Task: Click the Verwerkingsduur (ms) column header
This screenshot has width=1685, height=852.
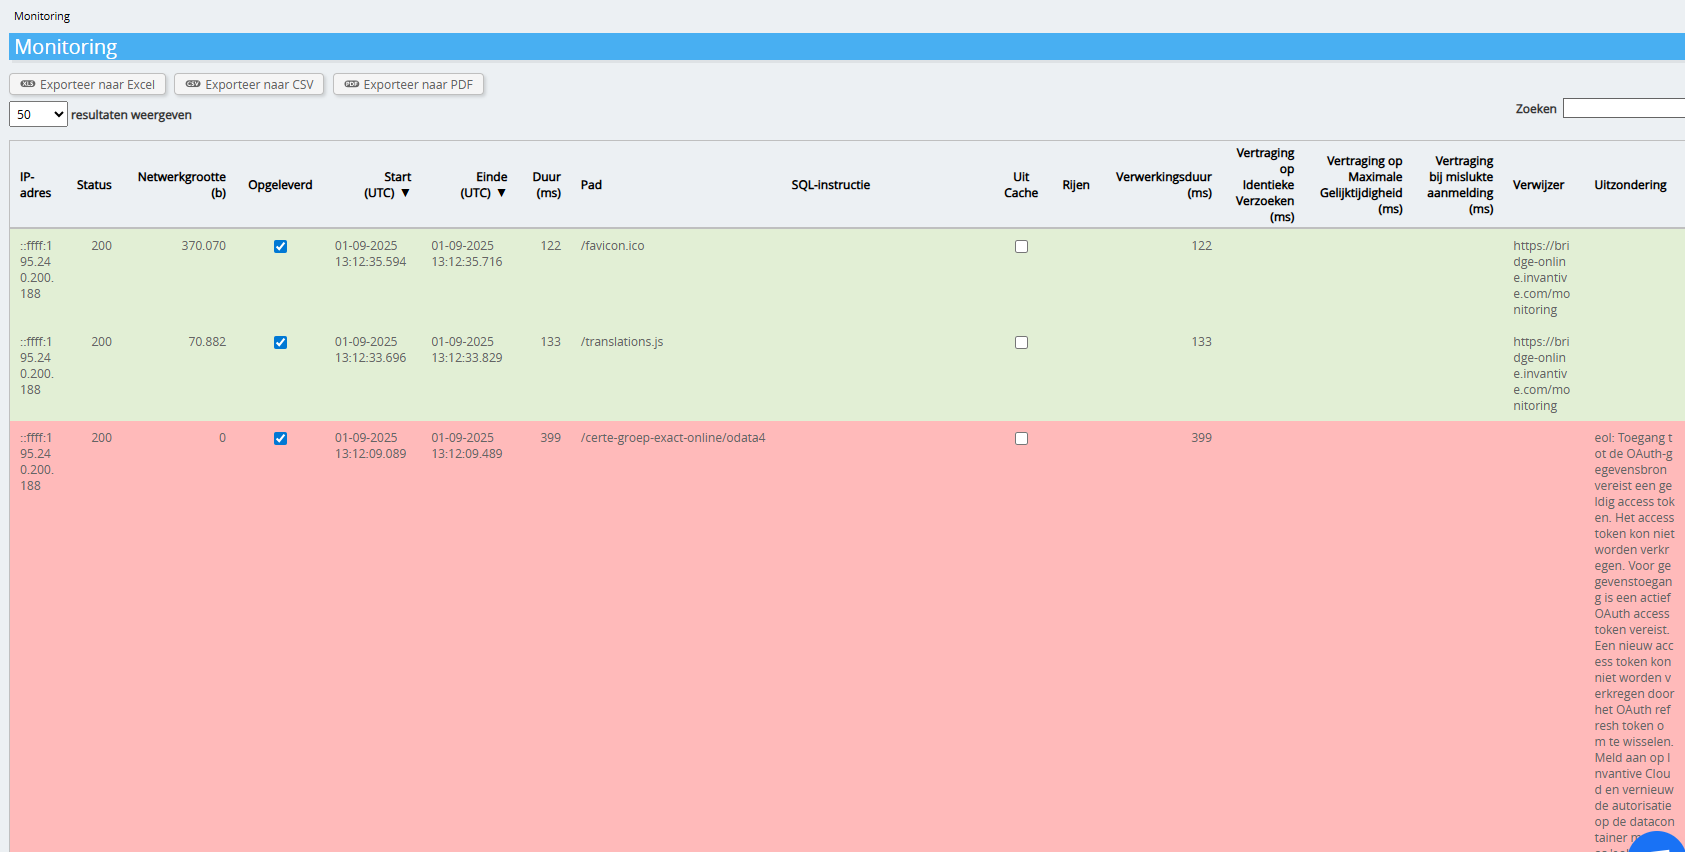Action: 1163,185
